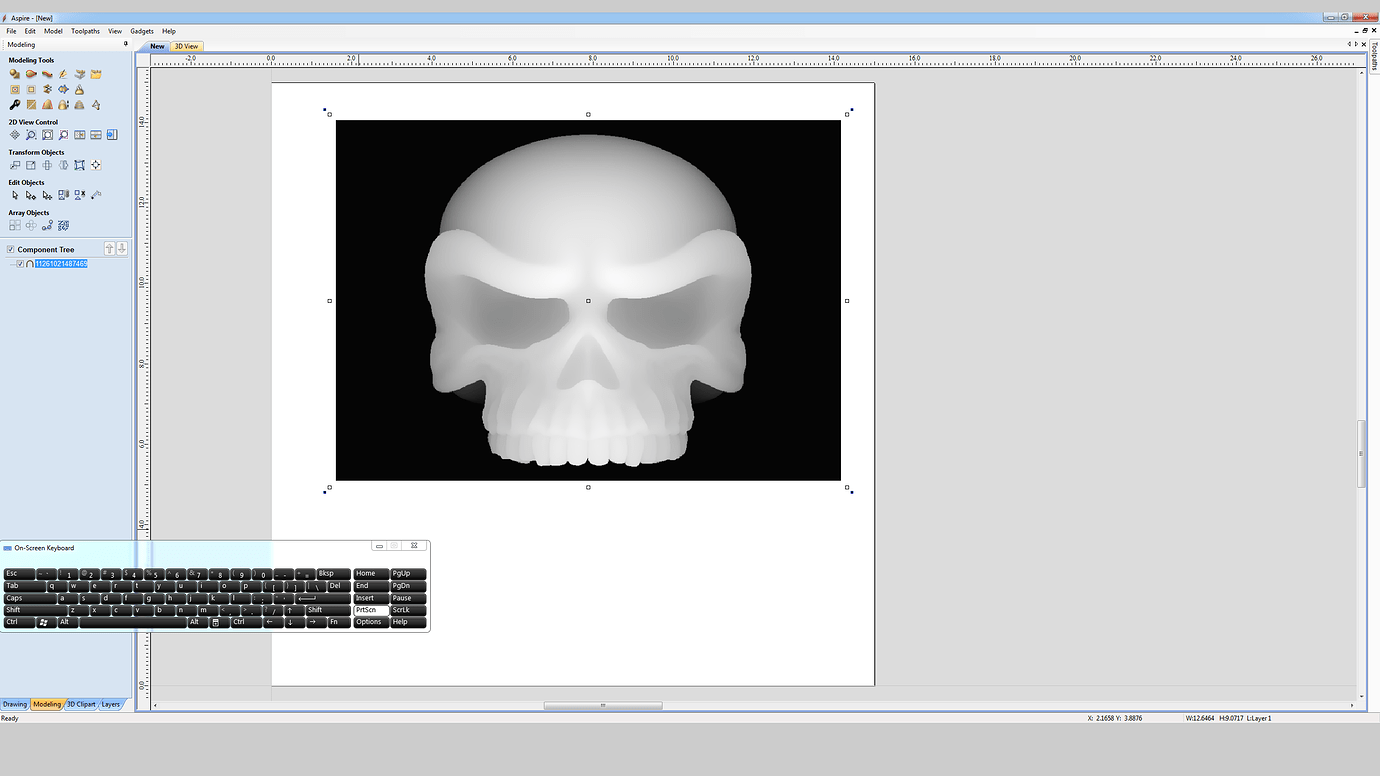Image resolution: width=1380 pixels, height=776 pixels.
Task: Open the Toolpaths menu
Action: pyautogui.click(x=84, y=30)
